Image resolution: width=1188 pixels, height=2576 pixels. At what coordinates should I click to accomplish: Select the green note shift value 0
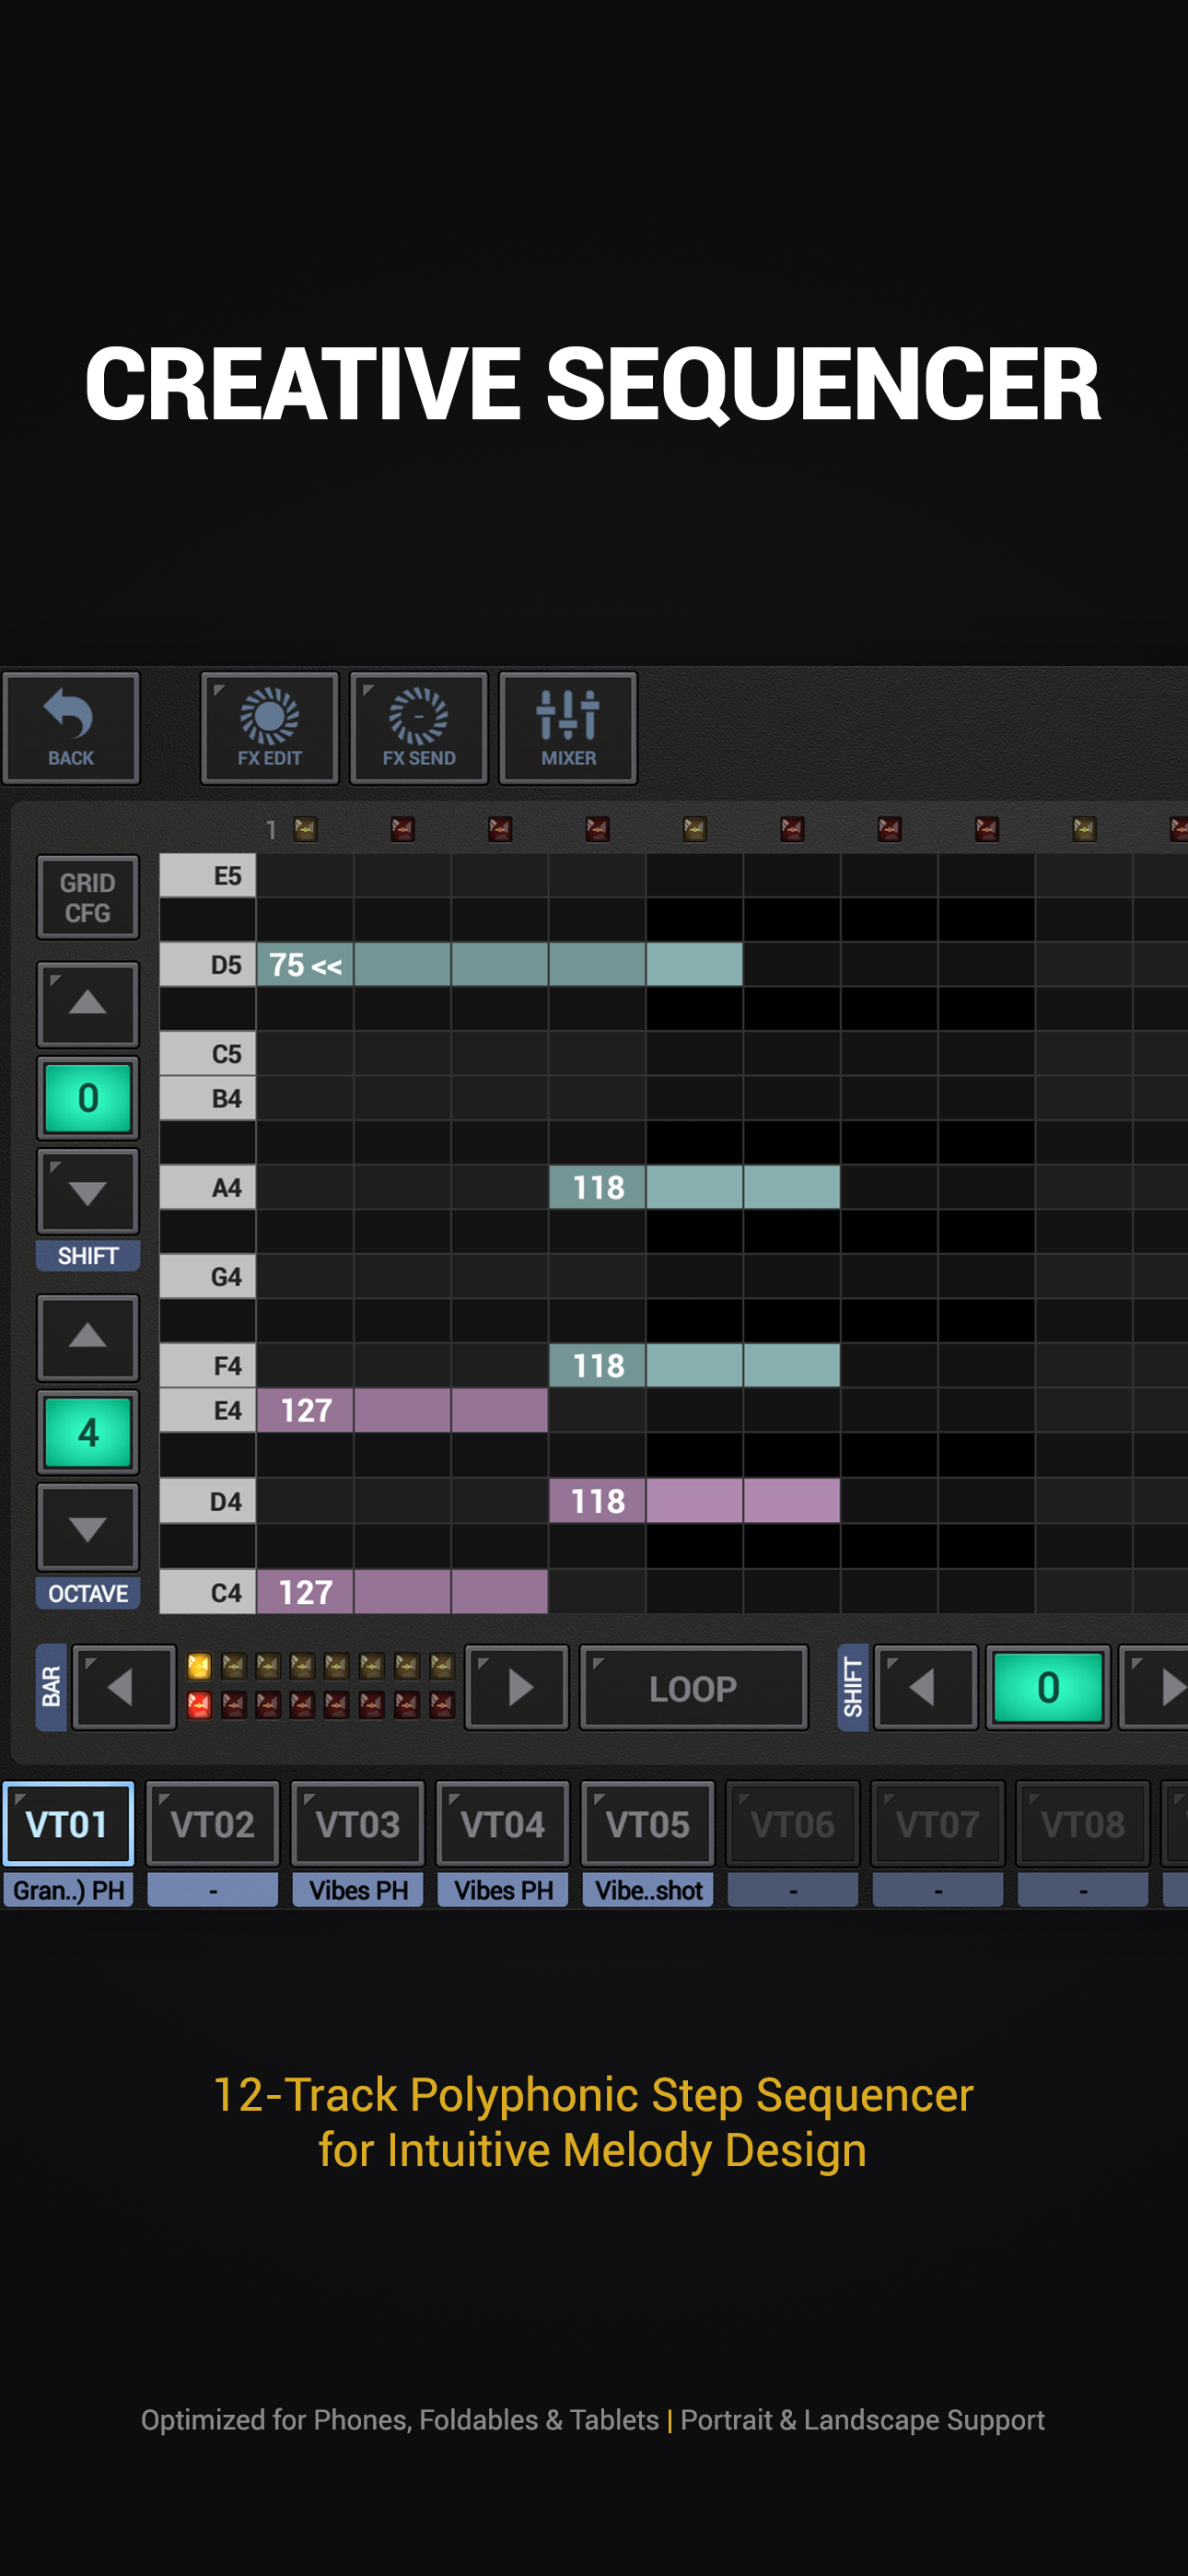point(88,1098)
